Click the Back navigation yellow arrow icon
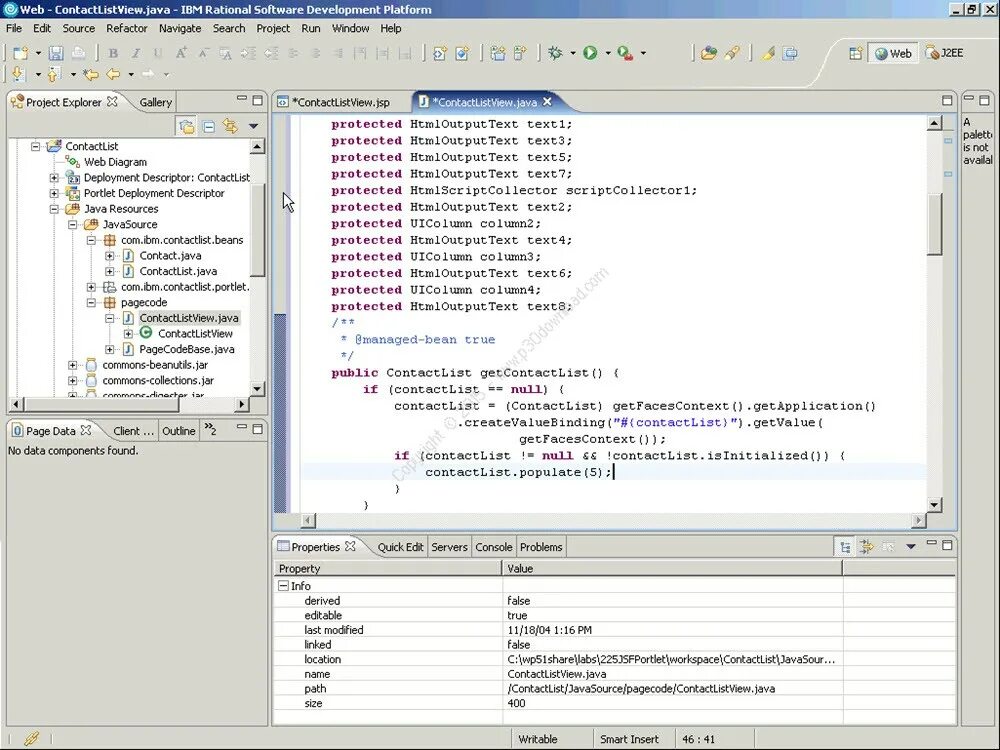This screenshot has width=1000, height=750. click(x=113, y=75)
